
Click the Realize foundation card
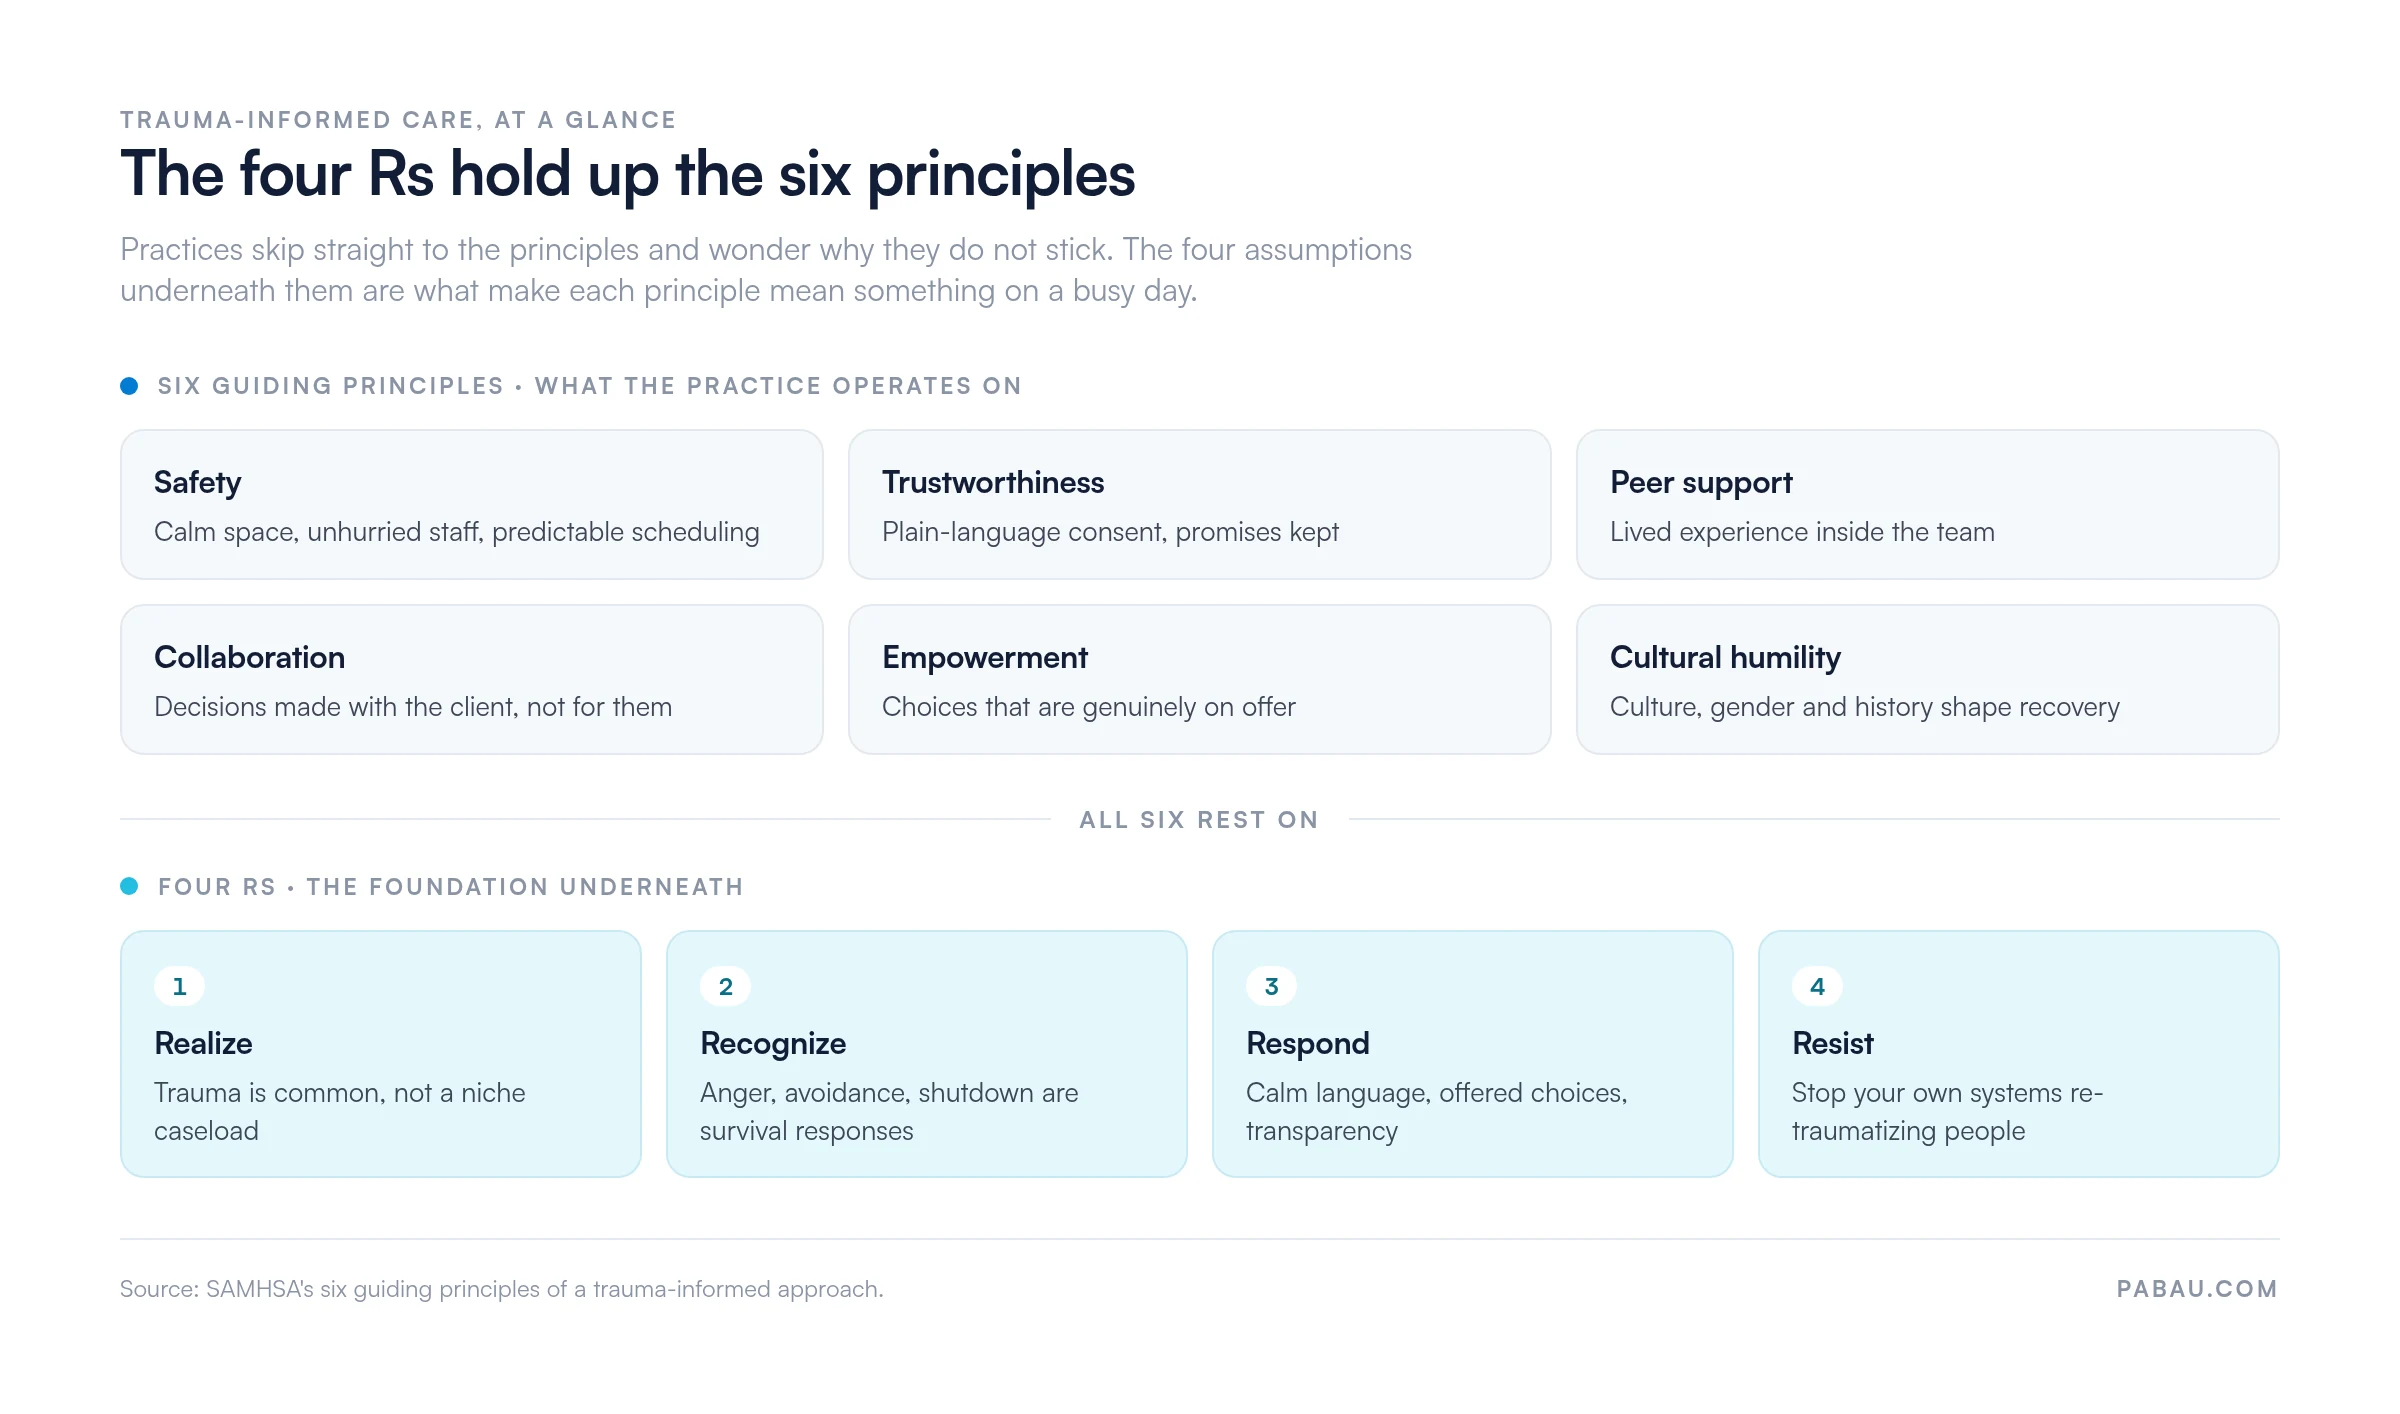click(381, 1054)
